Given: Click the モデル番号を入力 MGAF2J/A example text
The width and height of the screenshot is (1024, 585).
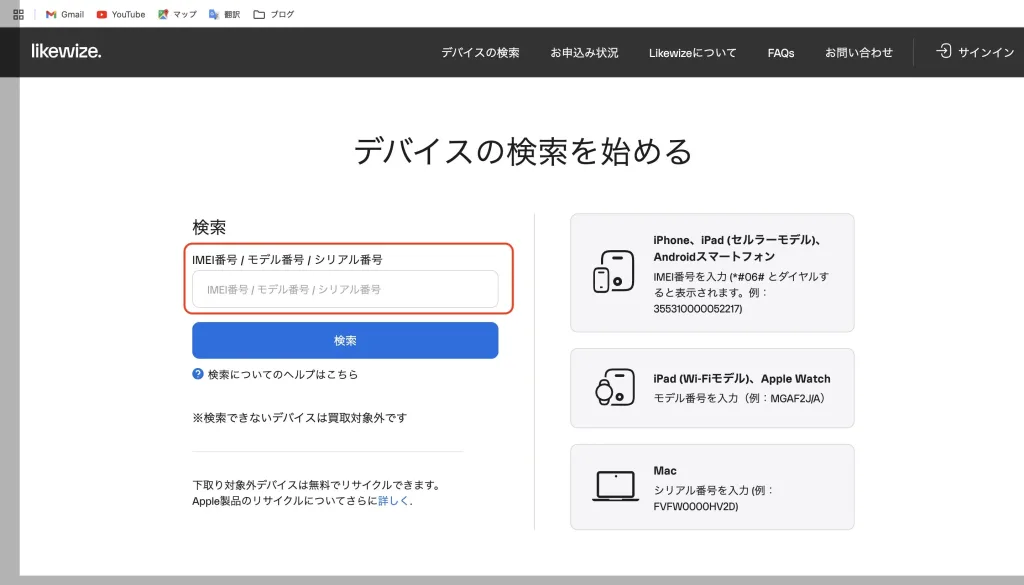Looking at the screenshot, I should [x=740, y=398].
